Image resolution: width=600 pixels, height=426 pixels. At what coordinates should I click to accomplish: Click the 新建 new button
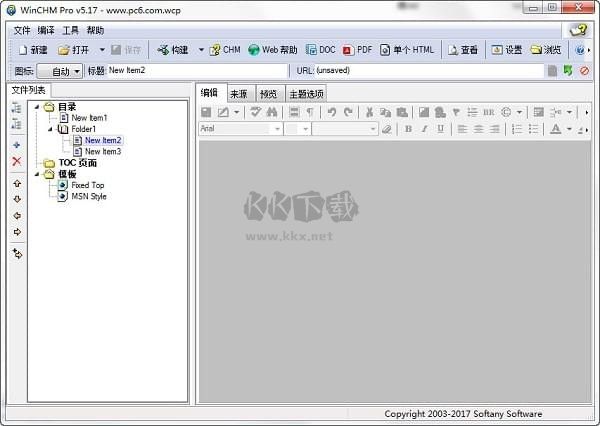click(32, 50)
